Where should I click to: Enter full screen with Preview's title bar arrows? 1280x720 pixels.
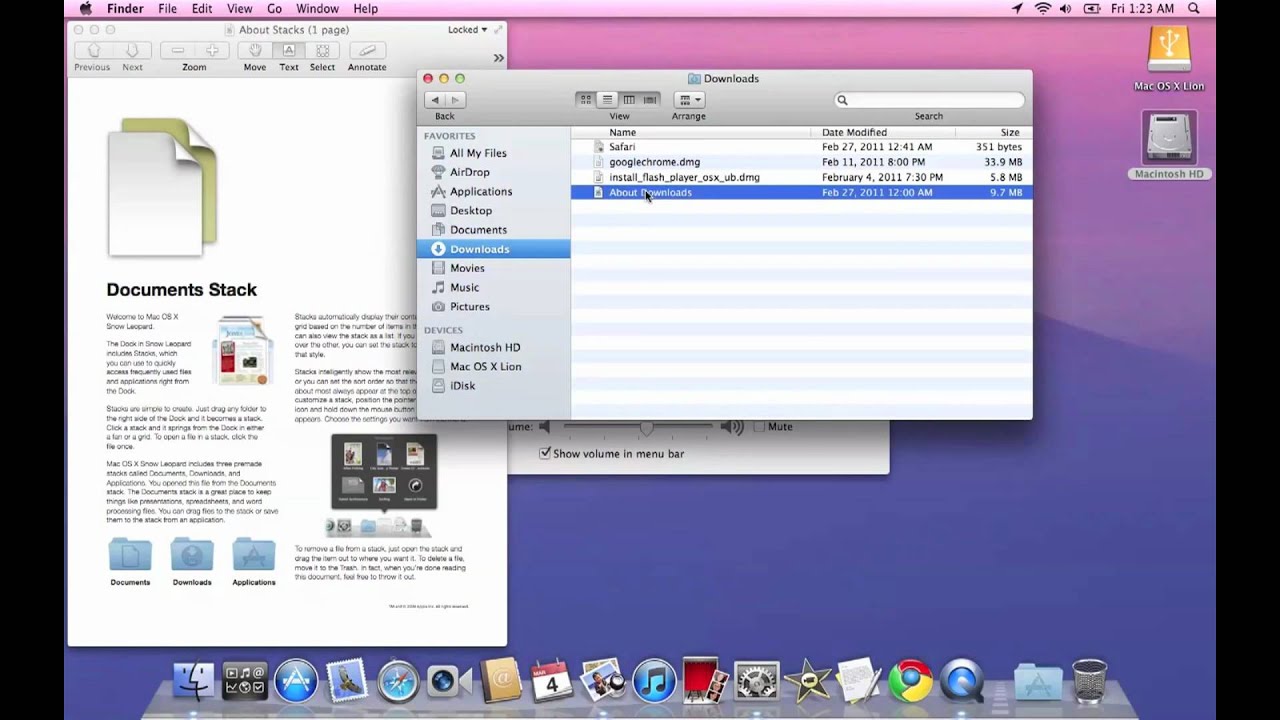(x=498, y=29)
